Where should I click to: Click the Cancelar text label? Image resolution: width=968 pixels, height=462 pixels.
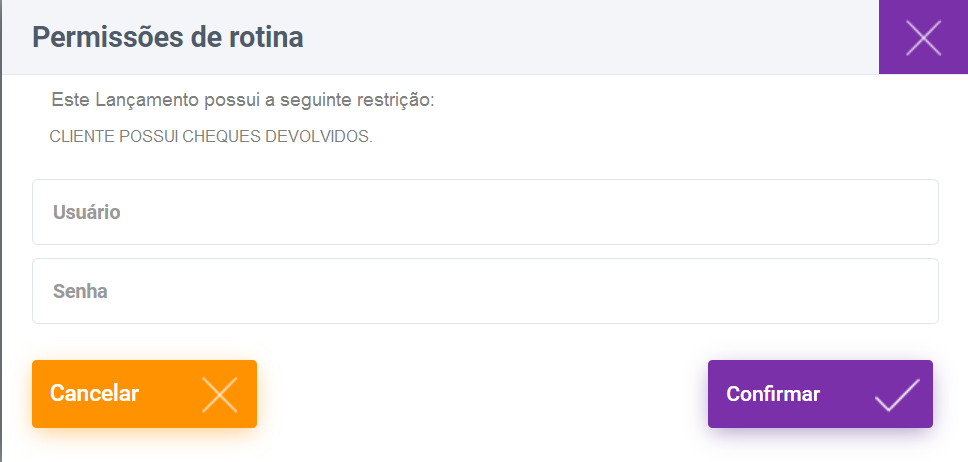click(94, 394)
